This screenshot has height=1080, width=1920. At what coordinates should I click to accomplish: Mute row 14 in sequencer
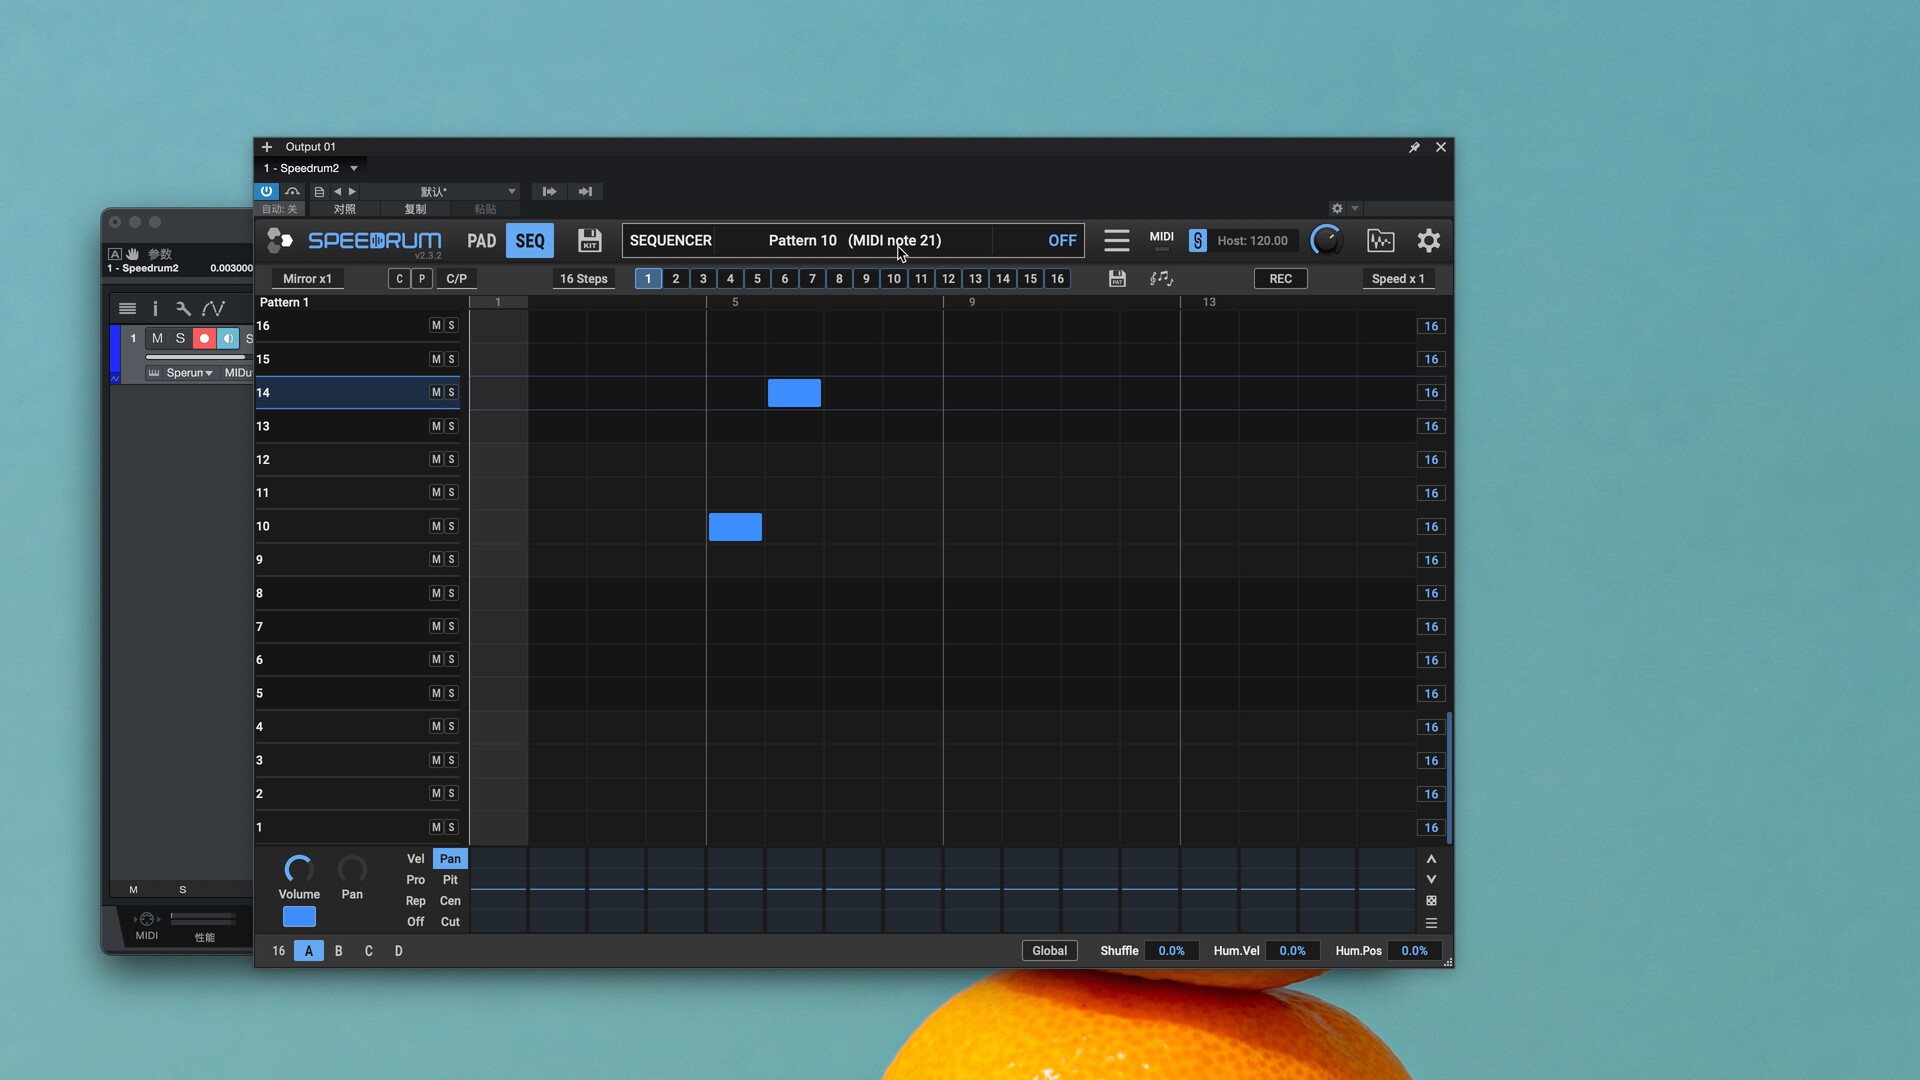tap(436, 393)
